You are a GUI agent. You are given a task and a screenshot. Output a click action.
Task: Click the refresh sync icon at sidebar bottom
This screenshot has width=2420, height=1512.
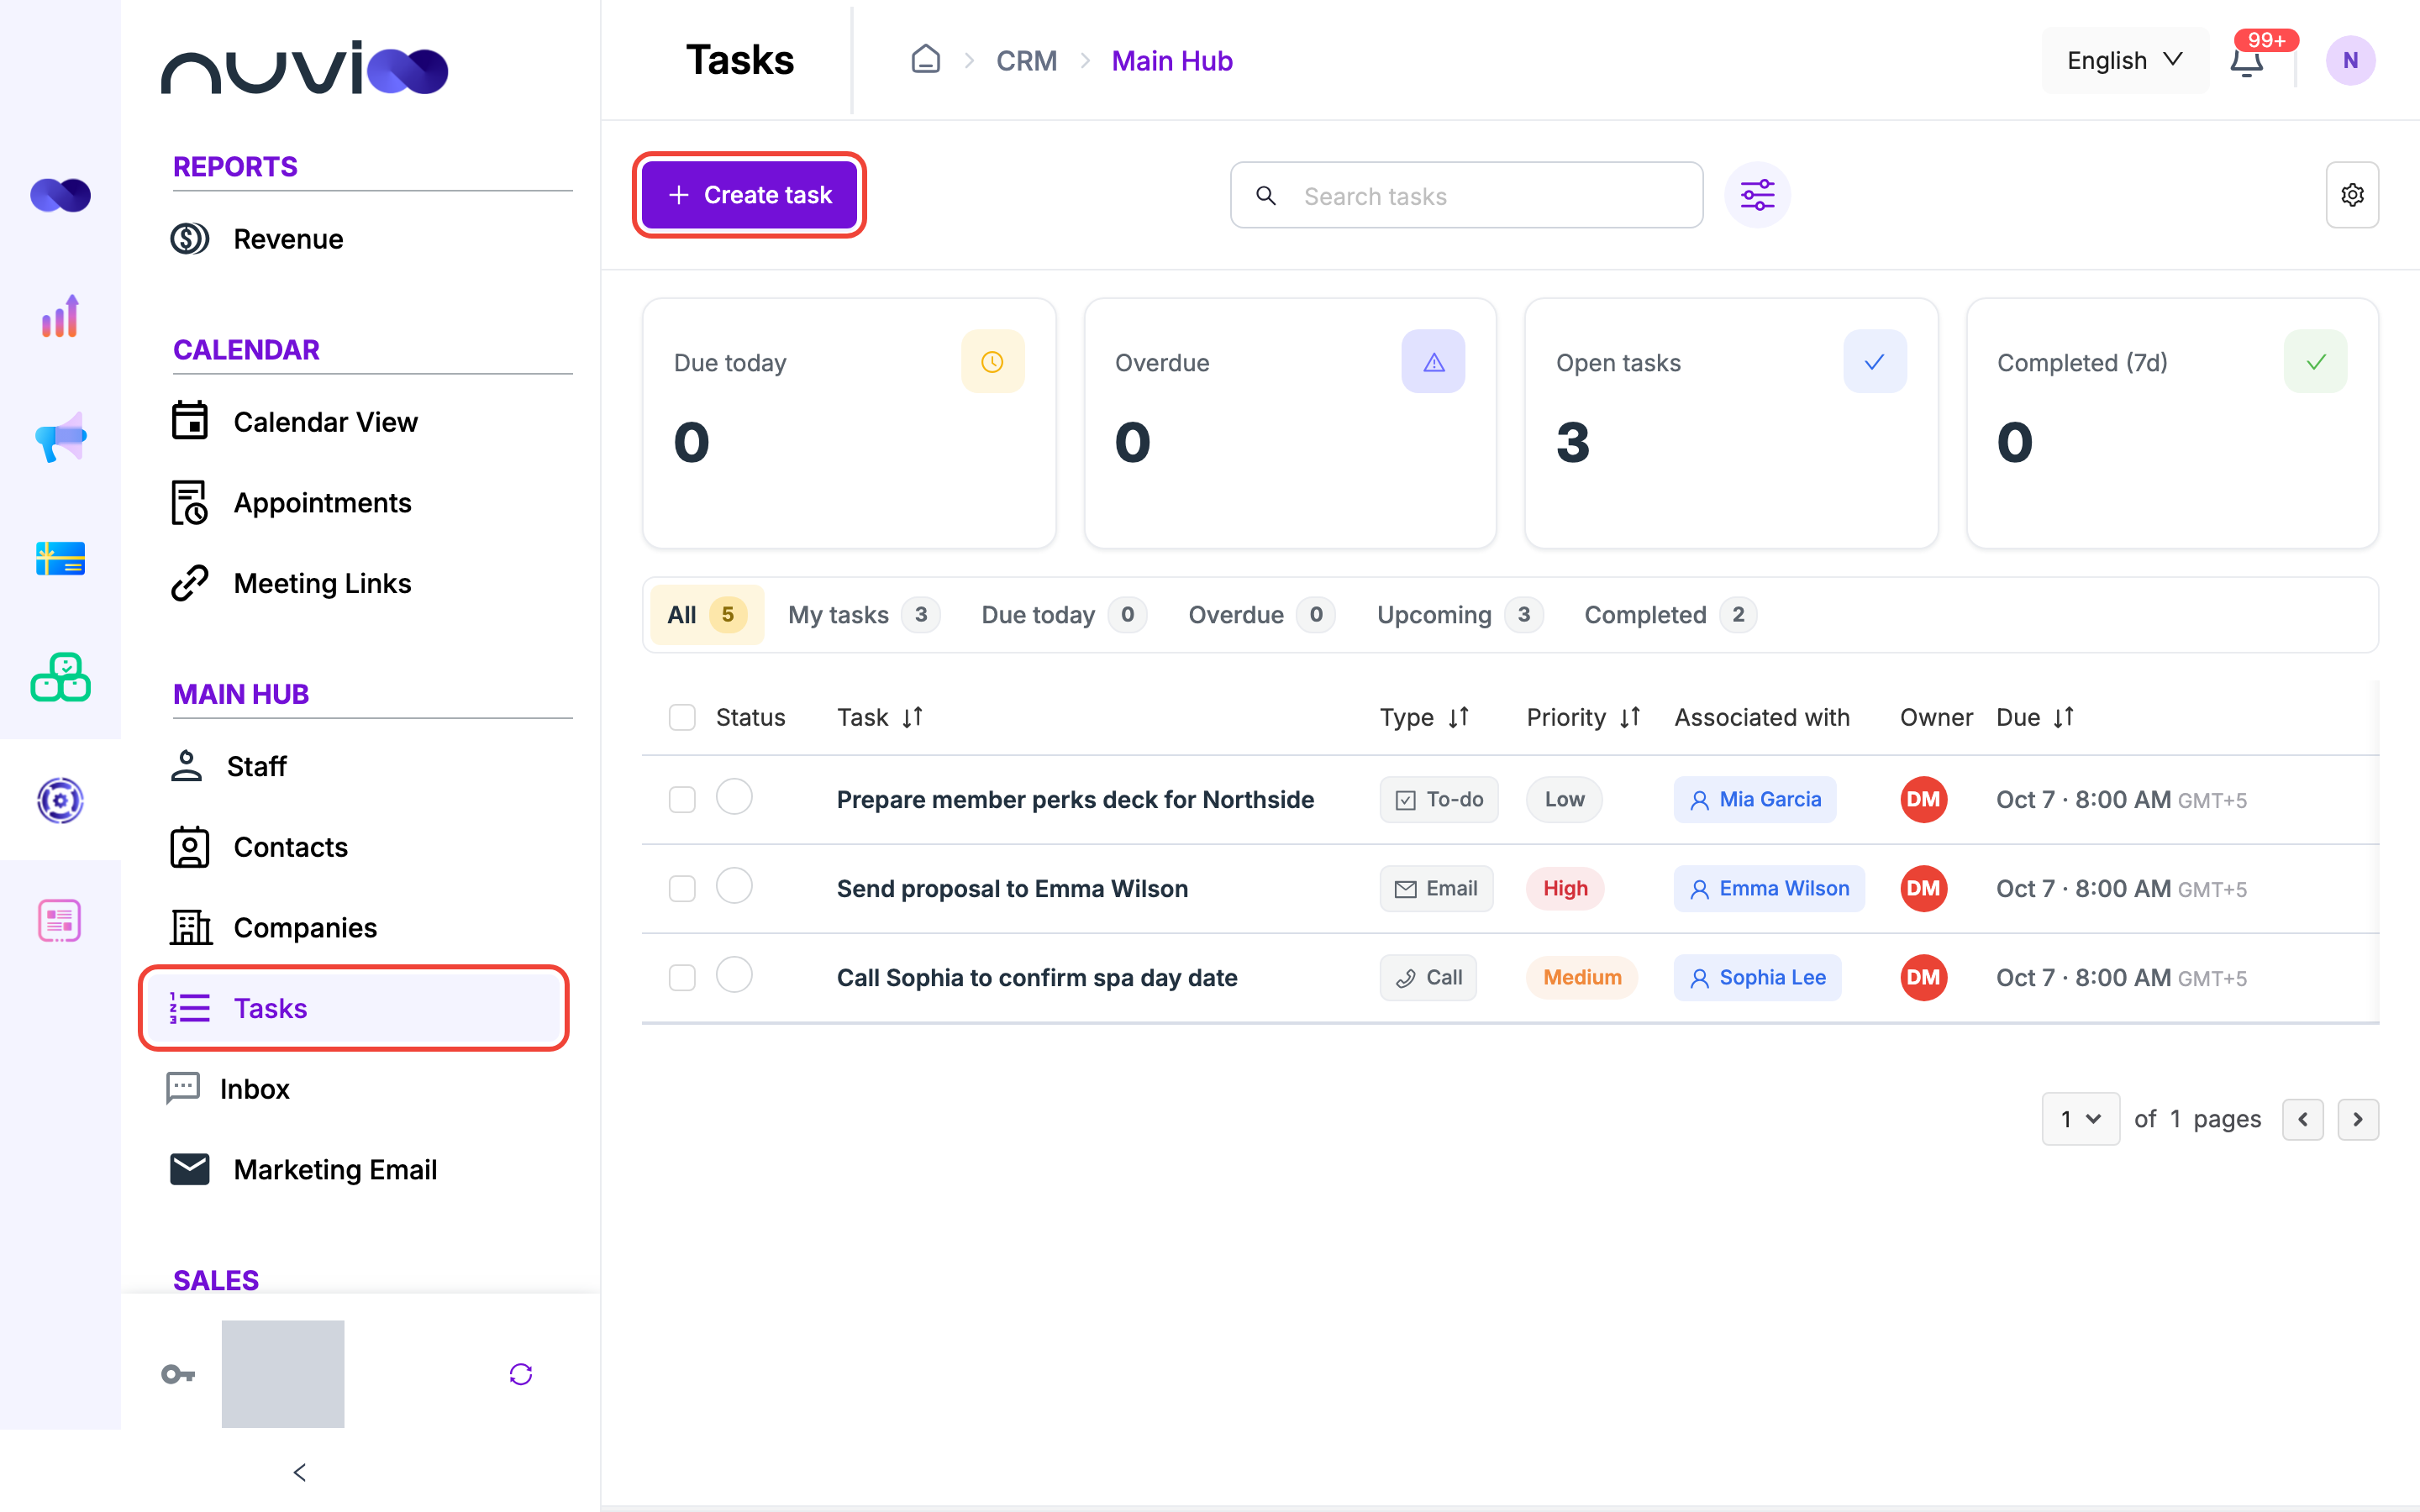click(x=521, y=1374)
